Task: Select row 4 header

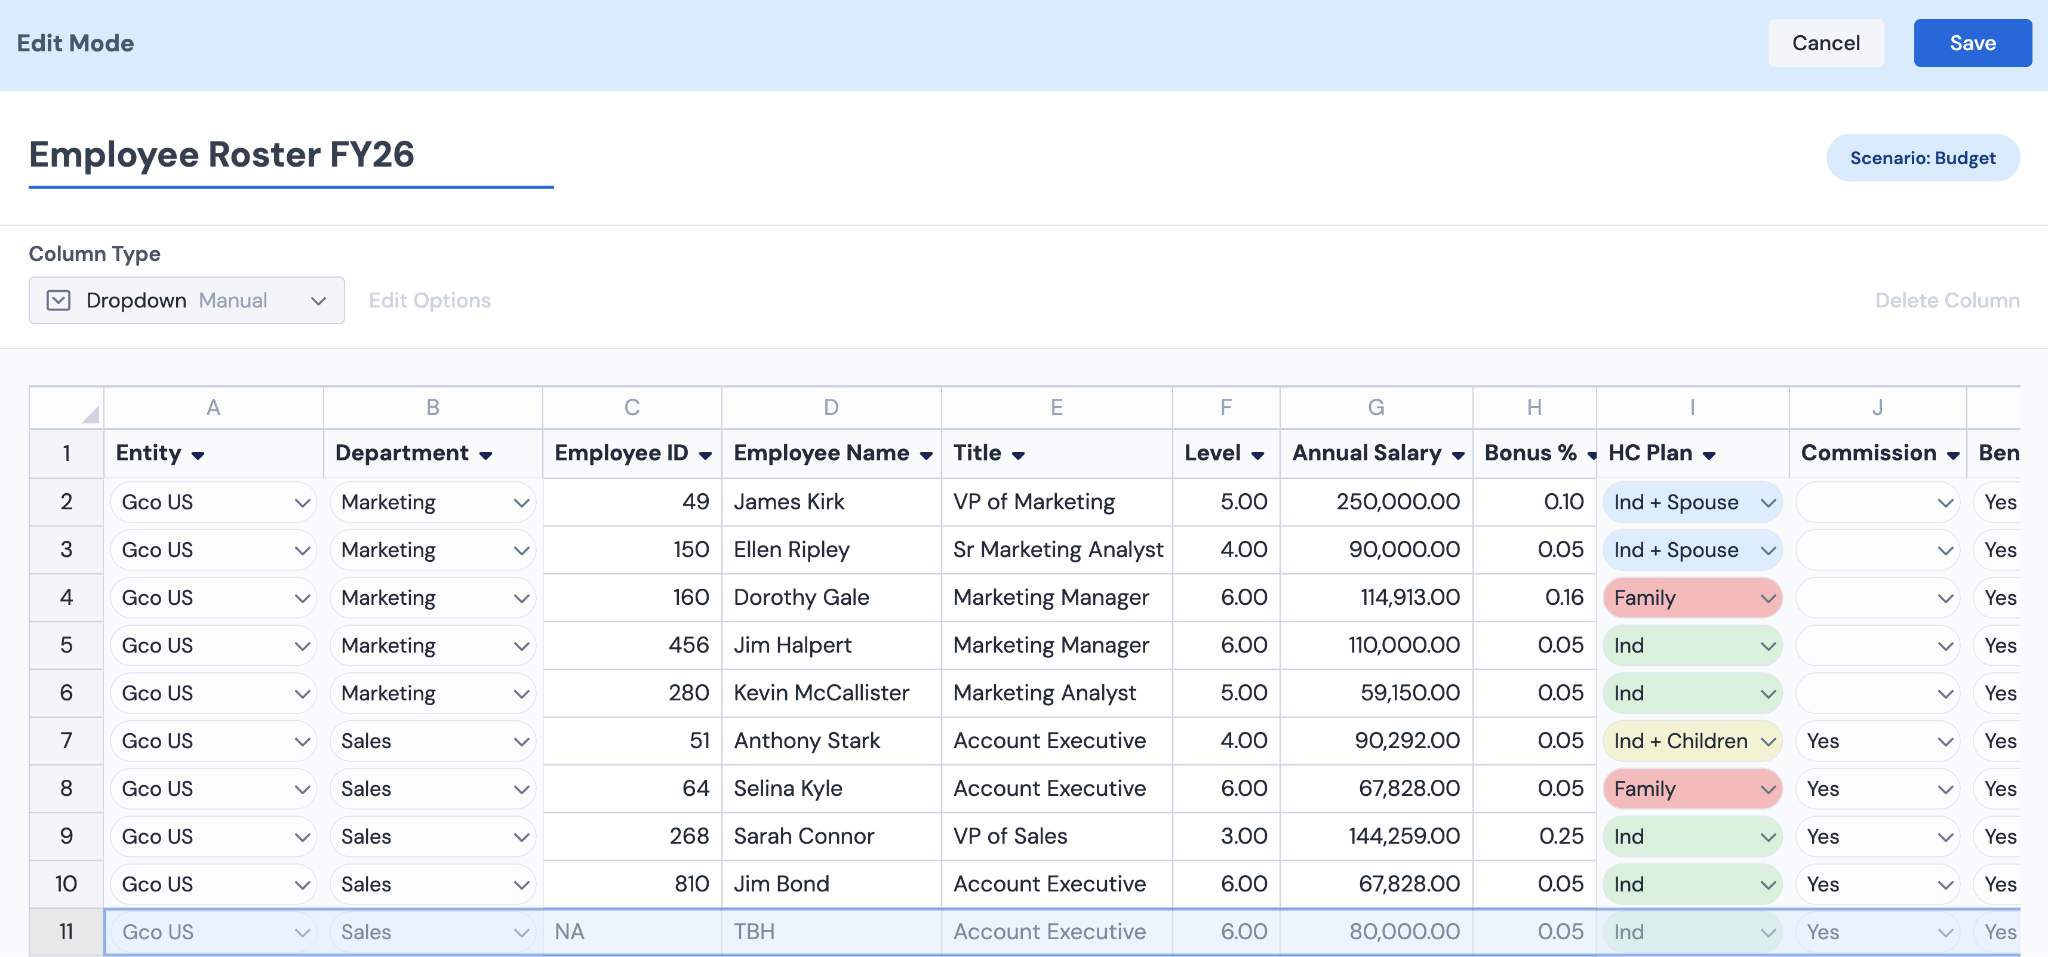Action: pos(67,598)
